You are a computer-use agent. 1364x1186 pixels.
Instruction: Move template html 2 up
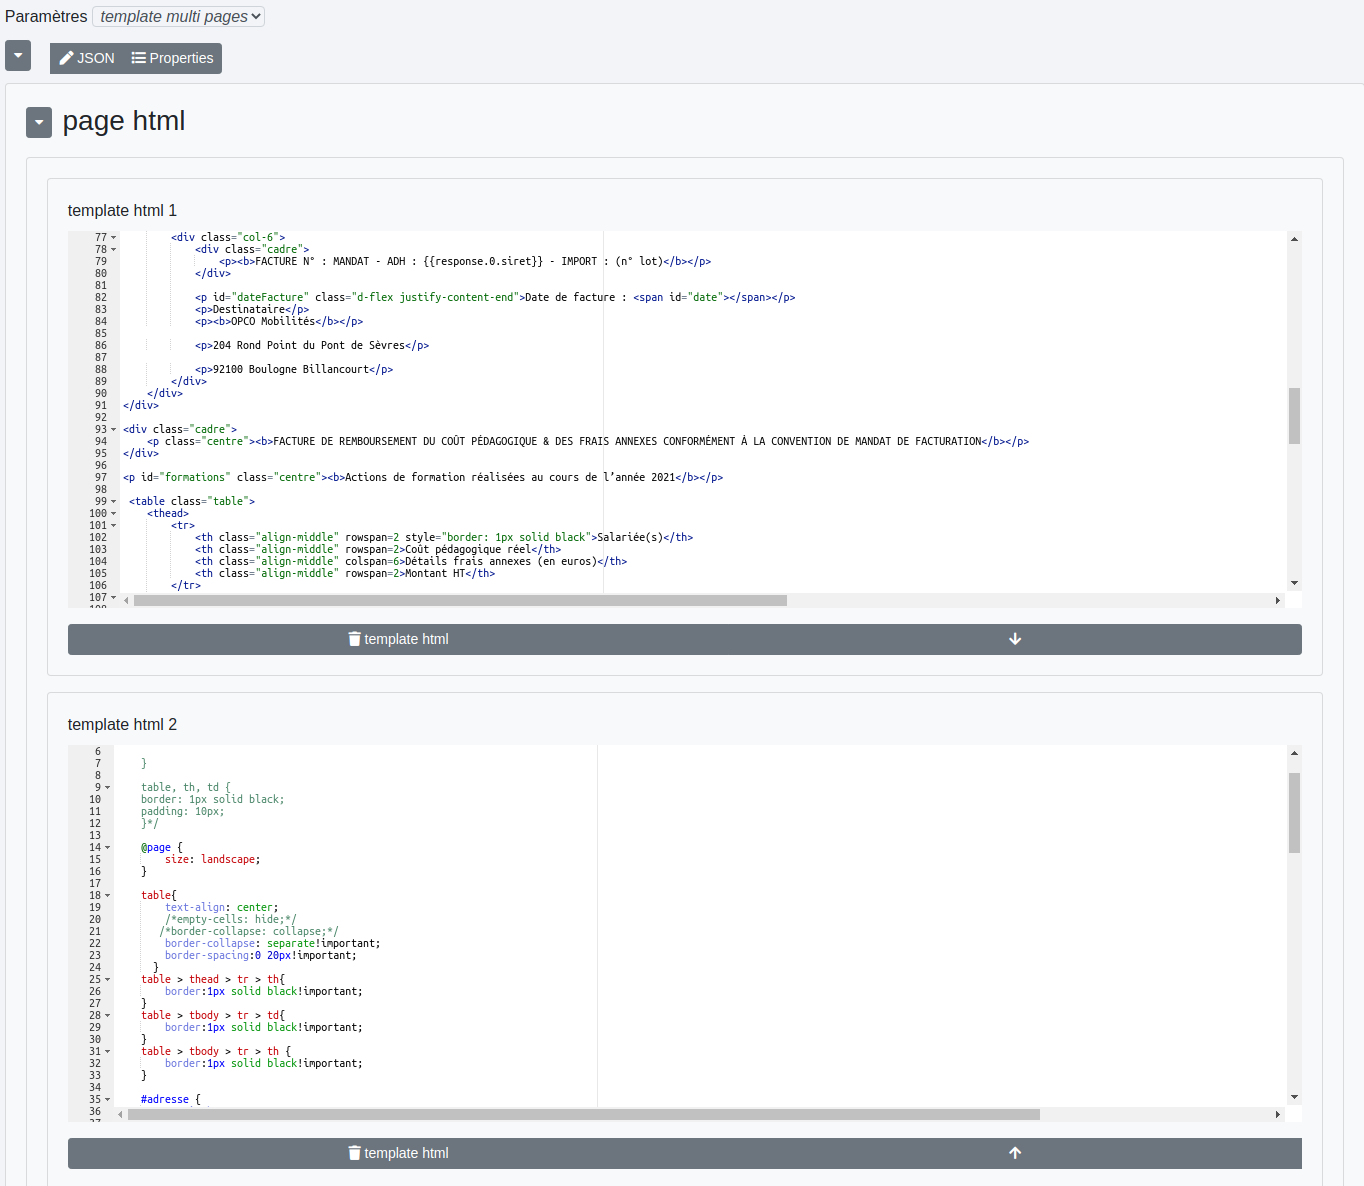tap(1014, 1153)
